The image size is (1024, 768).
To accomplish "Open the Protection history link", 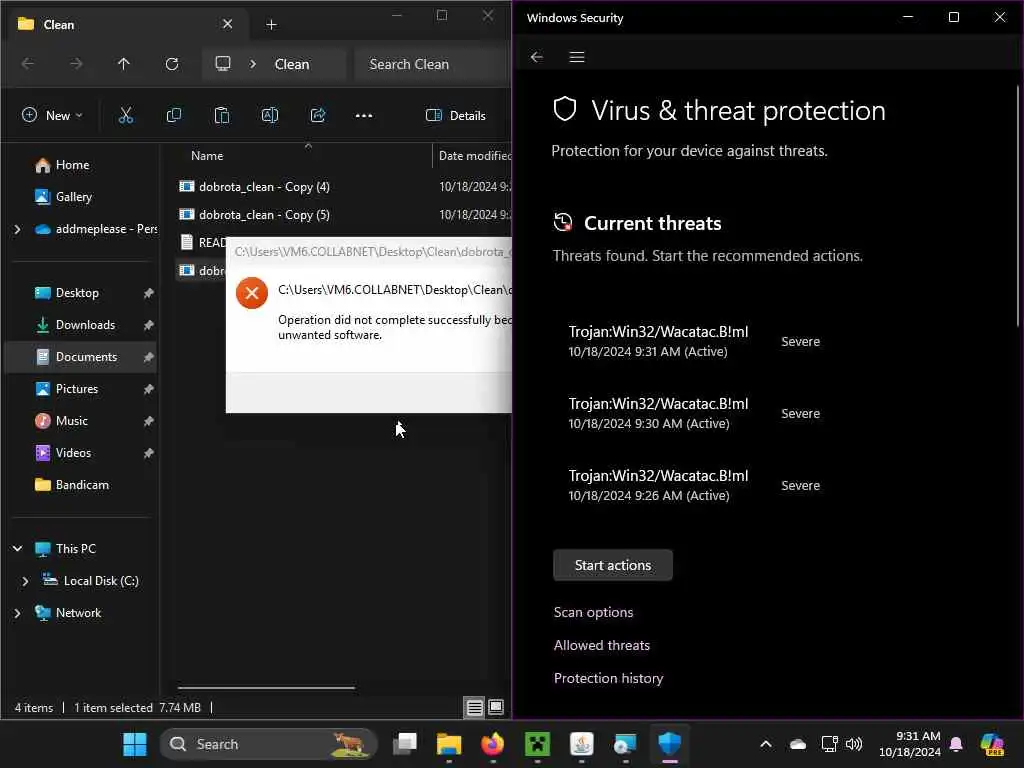I will pos(609,679).
